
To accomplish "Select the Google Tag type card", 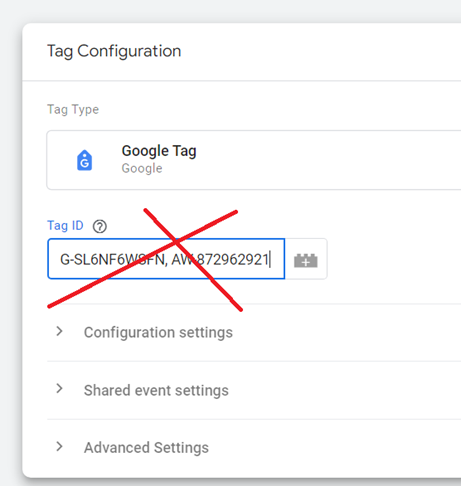I will 254,160.
